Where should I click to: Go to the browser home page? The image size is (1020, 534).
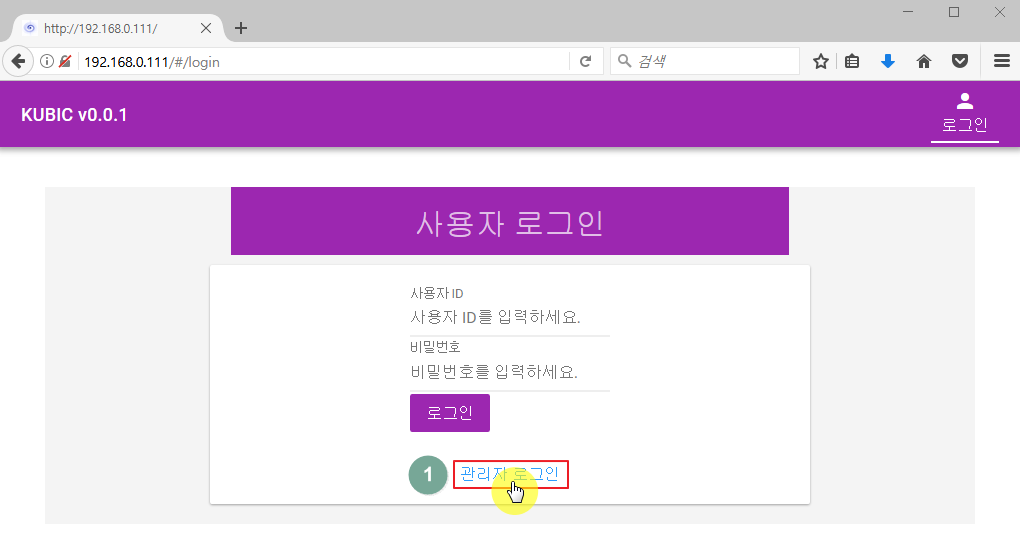(x=924, y=61)
